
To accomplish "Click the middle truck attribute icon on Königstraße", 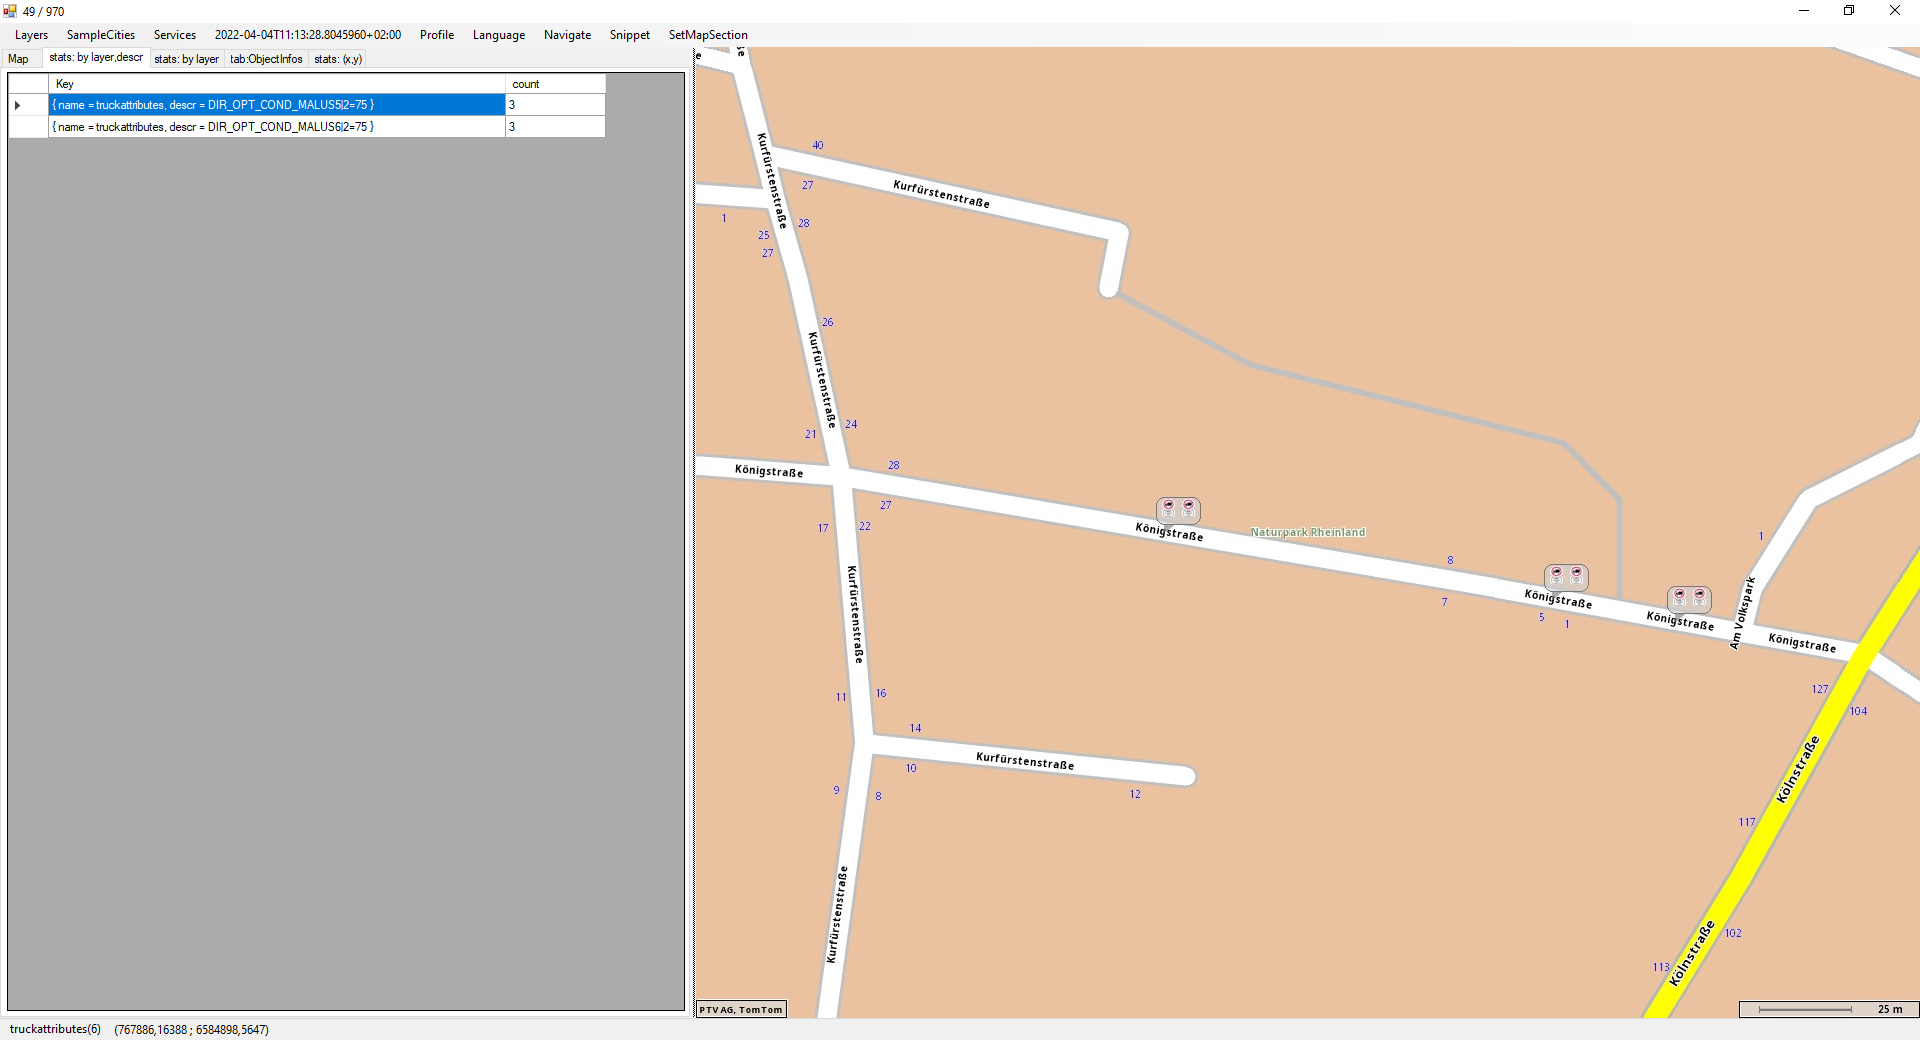I will (x=1566, y=576).
